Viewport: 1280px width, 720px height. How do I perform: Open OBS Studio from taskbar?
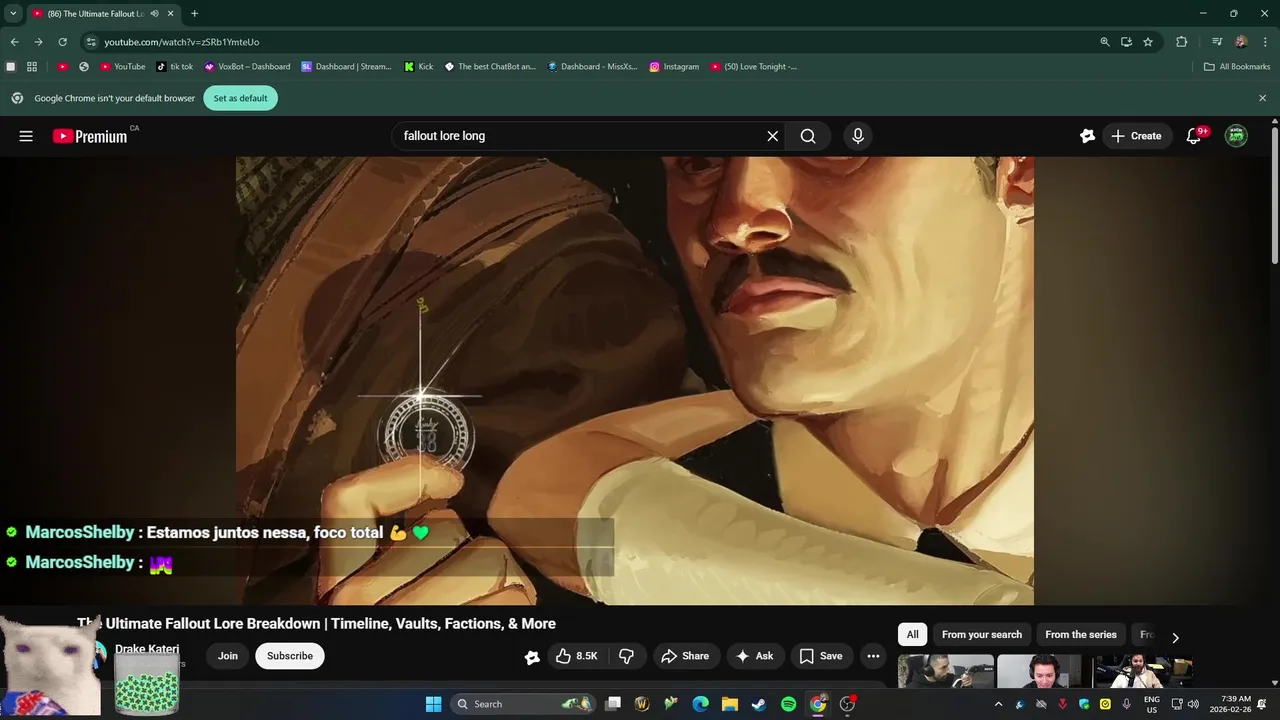847,704
